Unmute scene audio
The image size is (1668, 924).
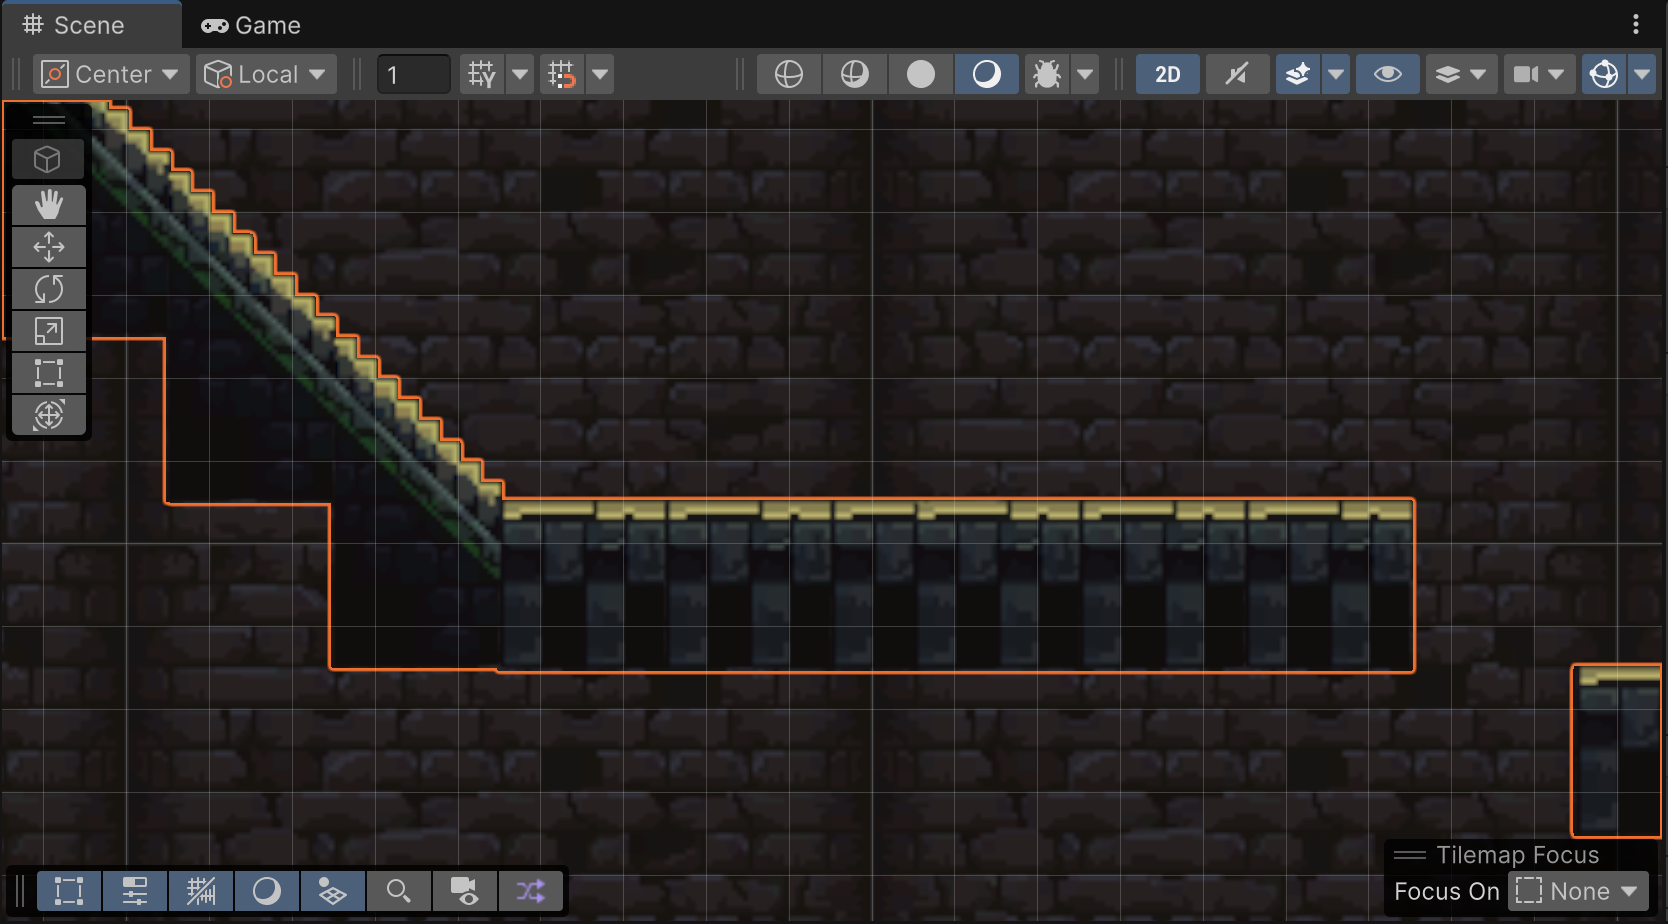coord(1237,73)
